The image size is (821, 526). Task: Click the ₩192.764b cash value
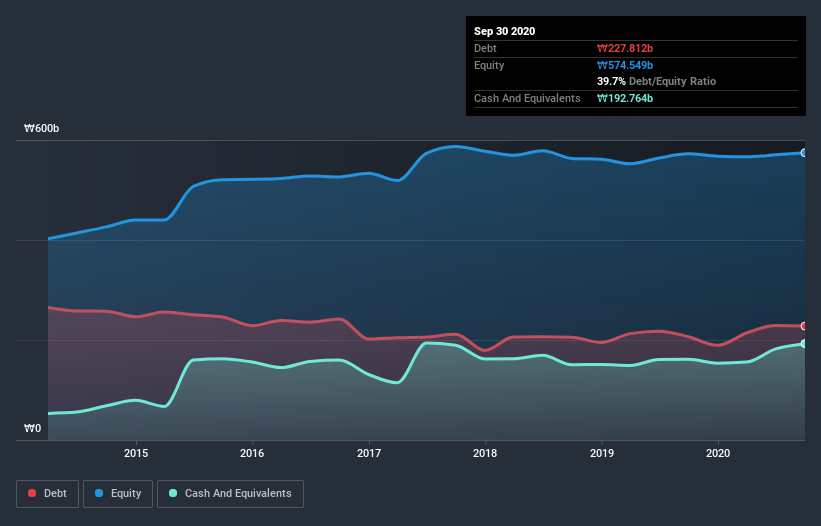point(625,98)
